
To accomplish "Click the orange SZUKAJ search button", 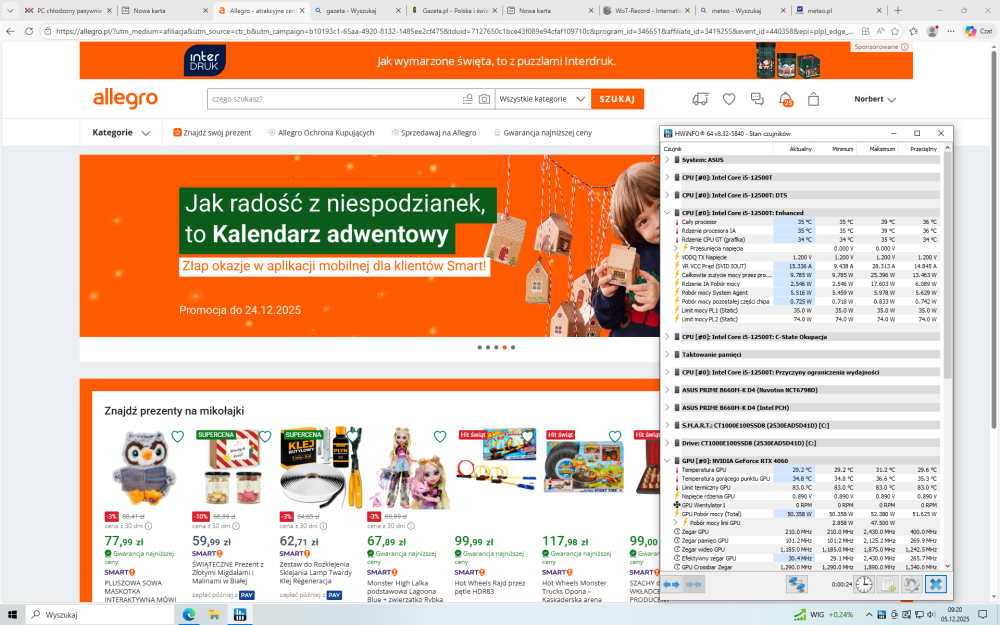I will [619, 98].
